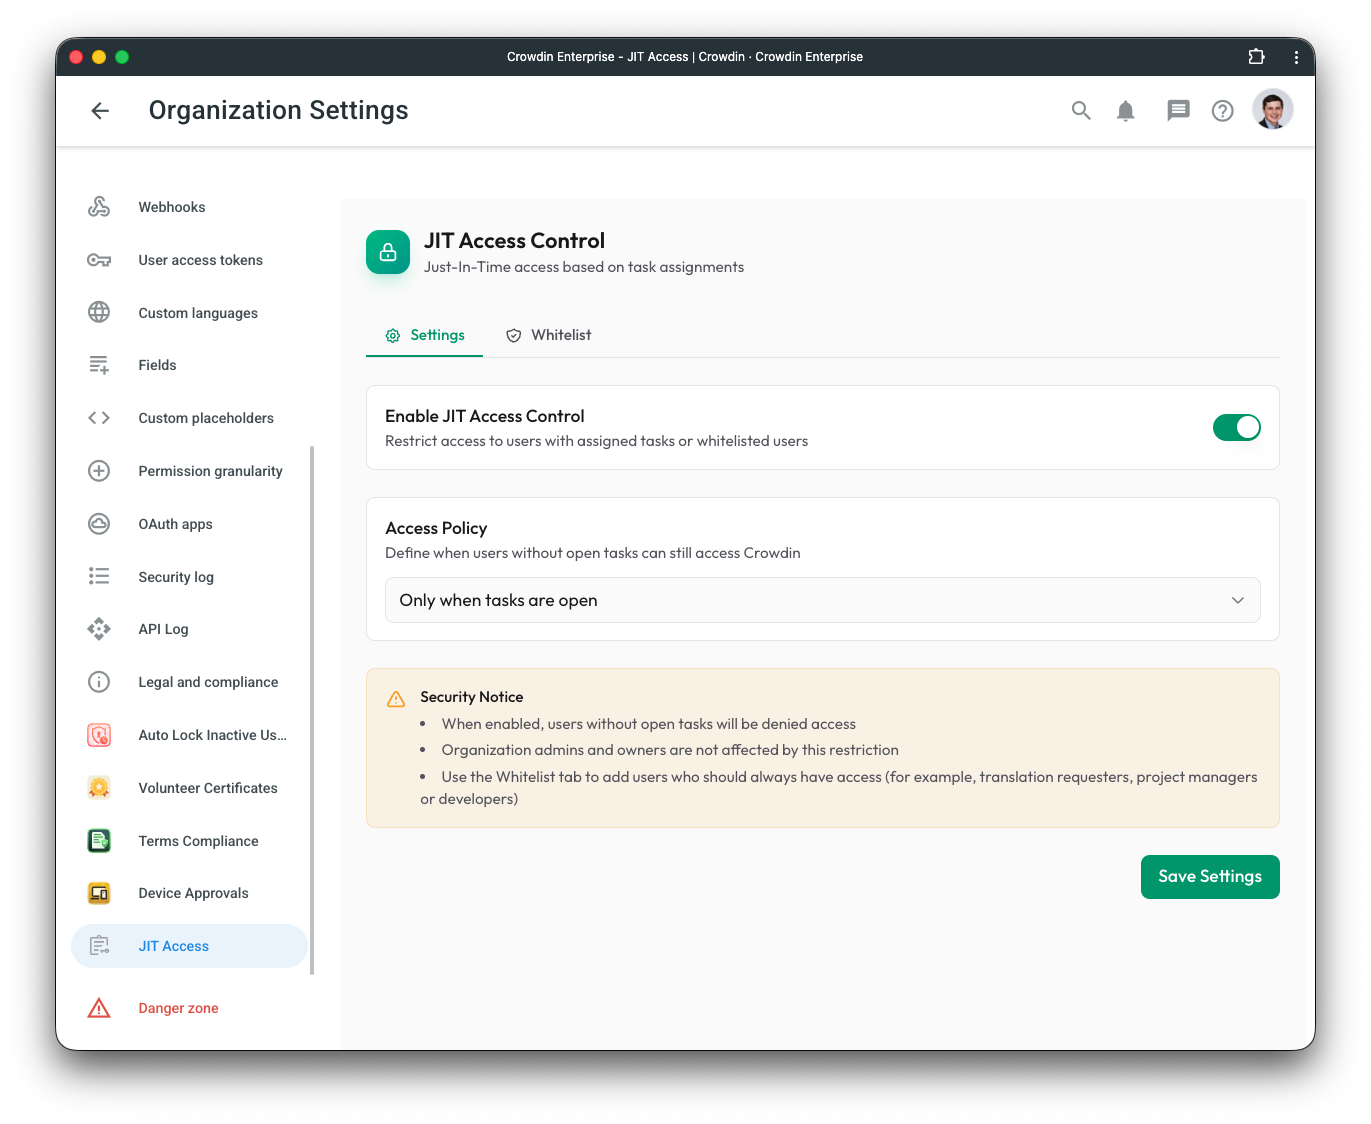
Task: Click the Volunteer Certificates badge icon
Action: tap(99, 788)
